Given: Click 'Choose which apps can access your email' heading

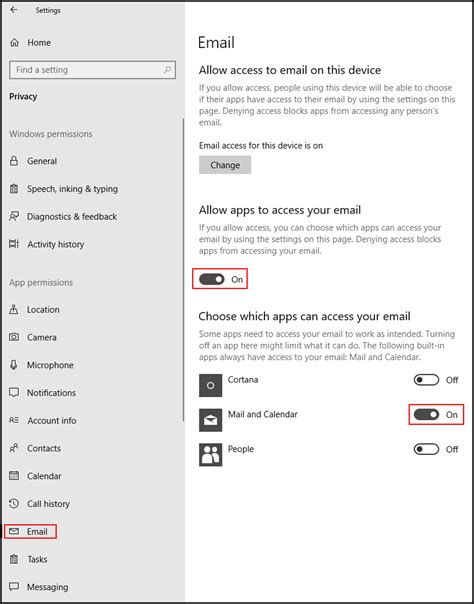Looking at the screenshot, I should click(x=305, y=316).
